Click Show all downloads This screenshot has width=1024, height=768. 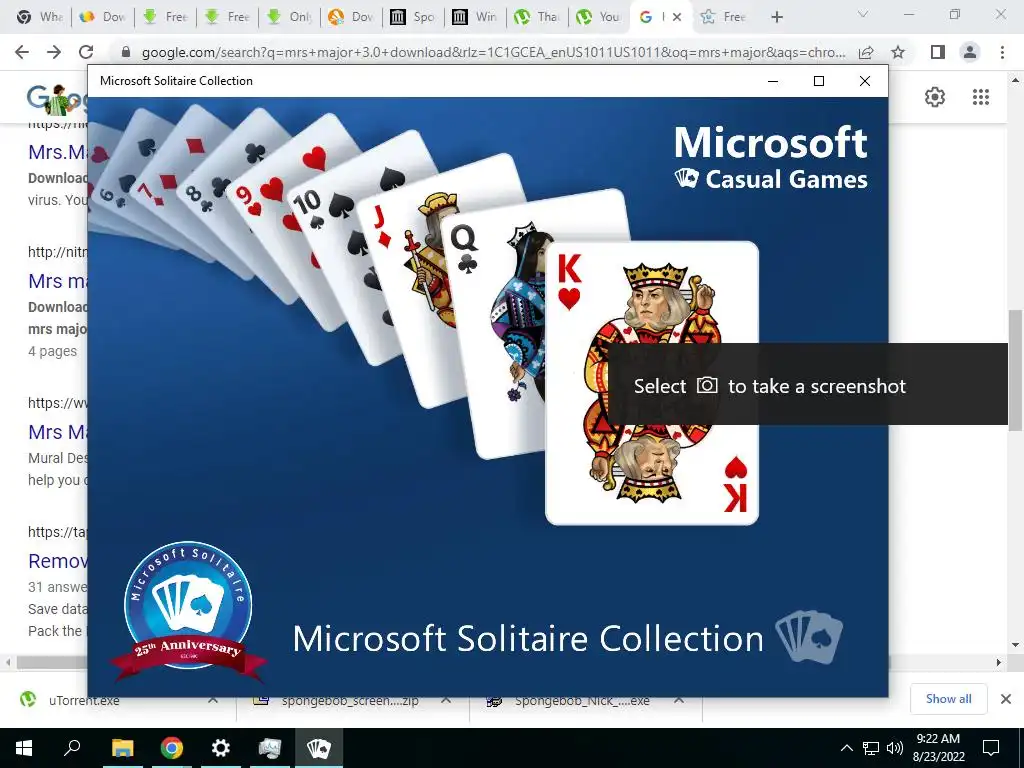(948, 699)
